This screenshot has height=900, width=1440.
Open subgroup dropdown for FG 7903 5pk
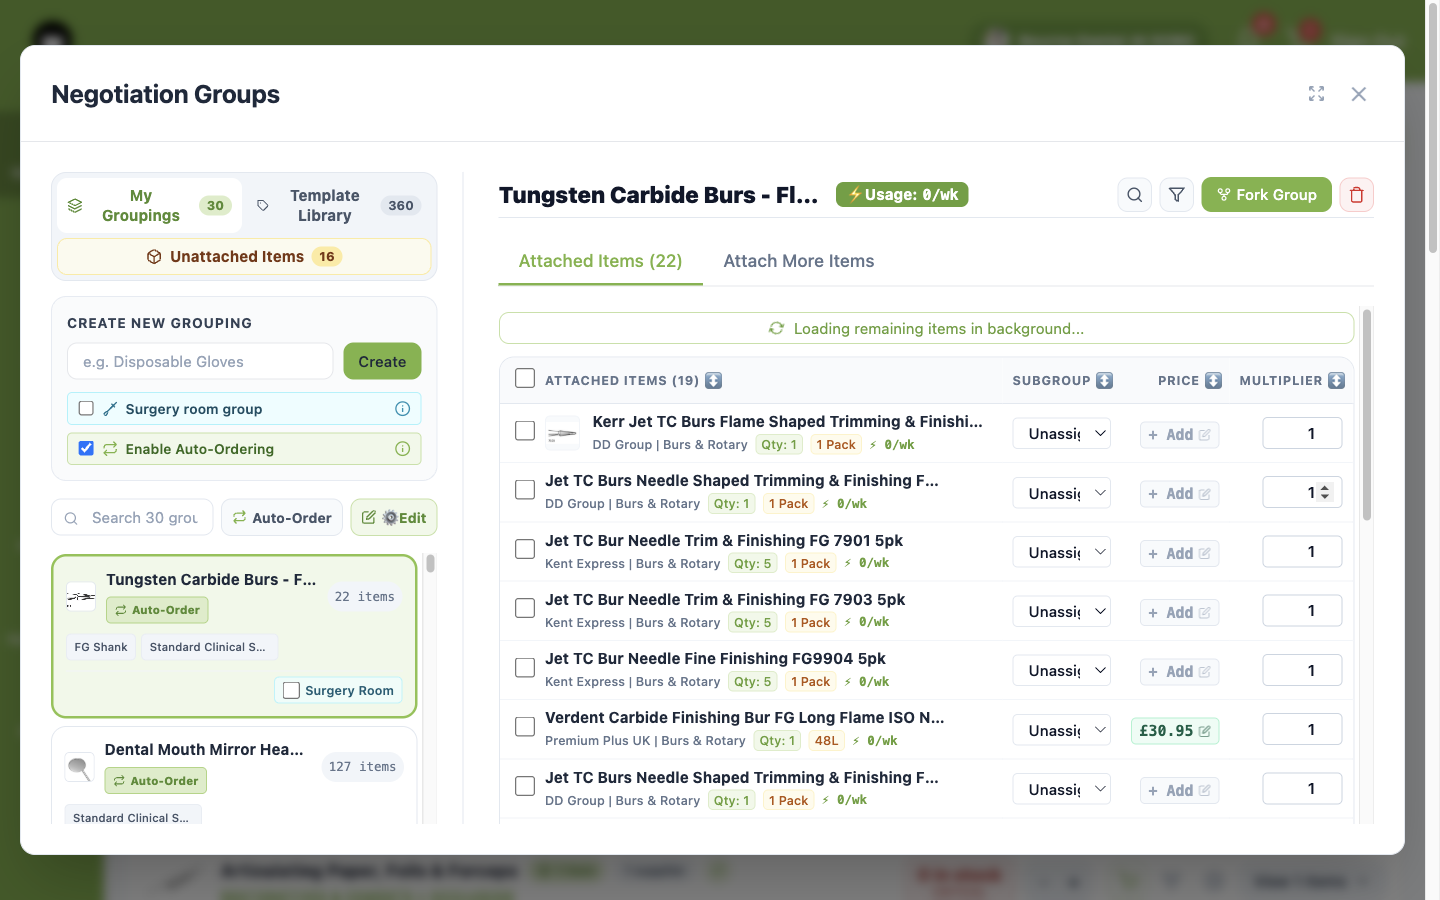tap(1062, 611)
